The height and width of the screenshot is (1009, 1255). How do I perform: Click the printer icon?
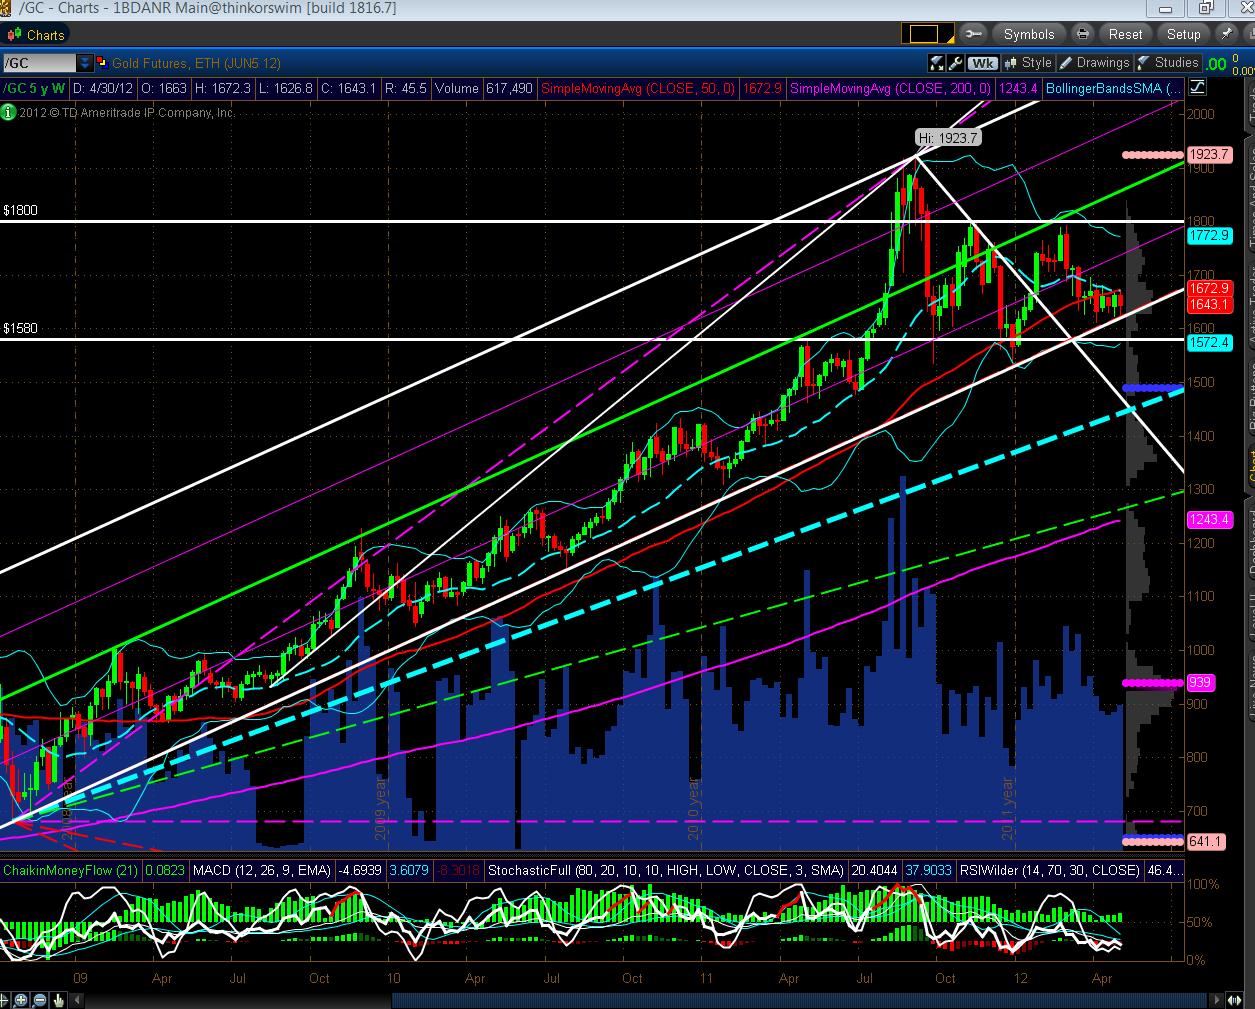click(x=1082, y=34)
